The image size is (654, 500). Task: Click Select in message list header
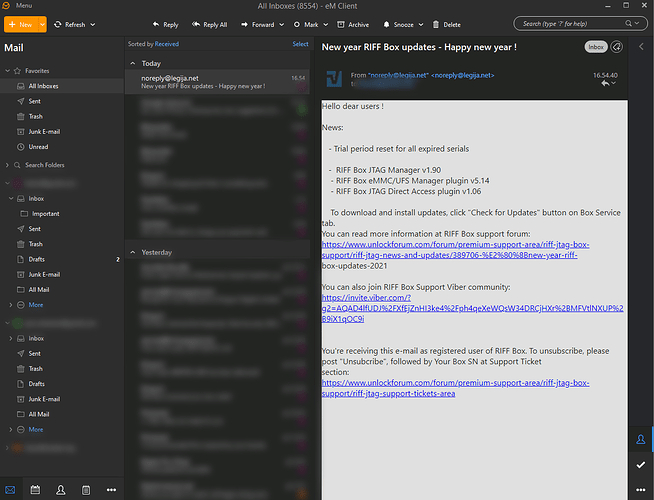[300, 44]
